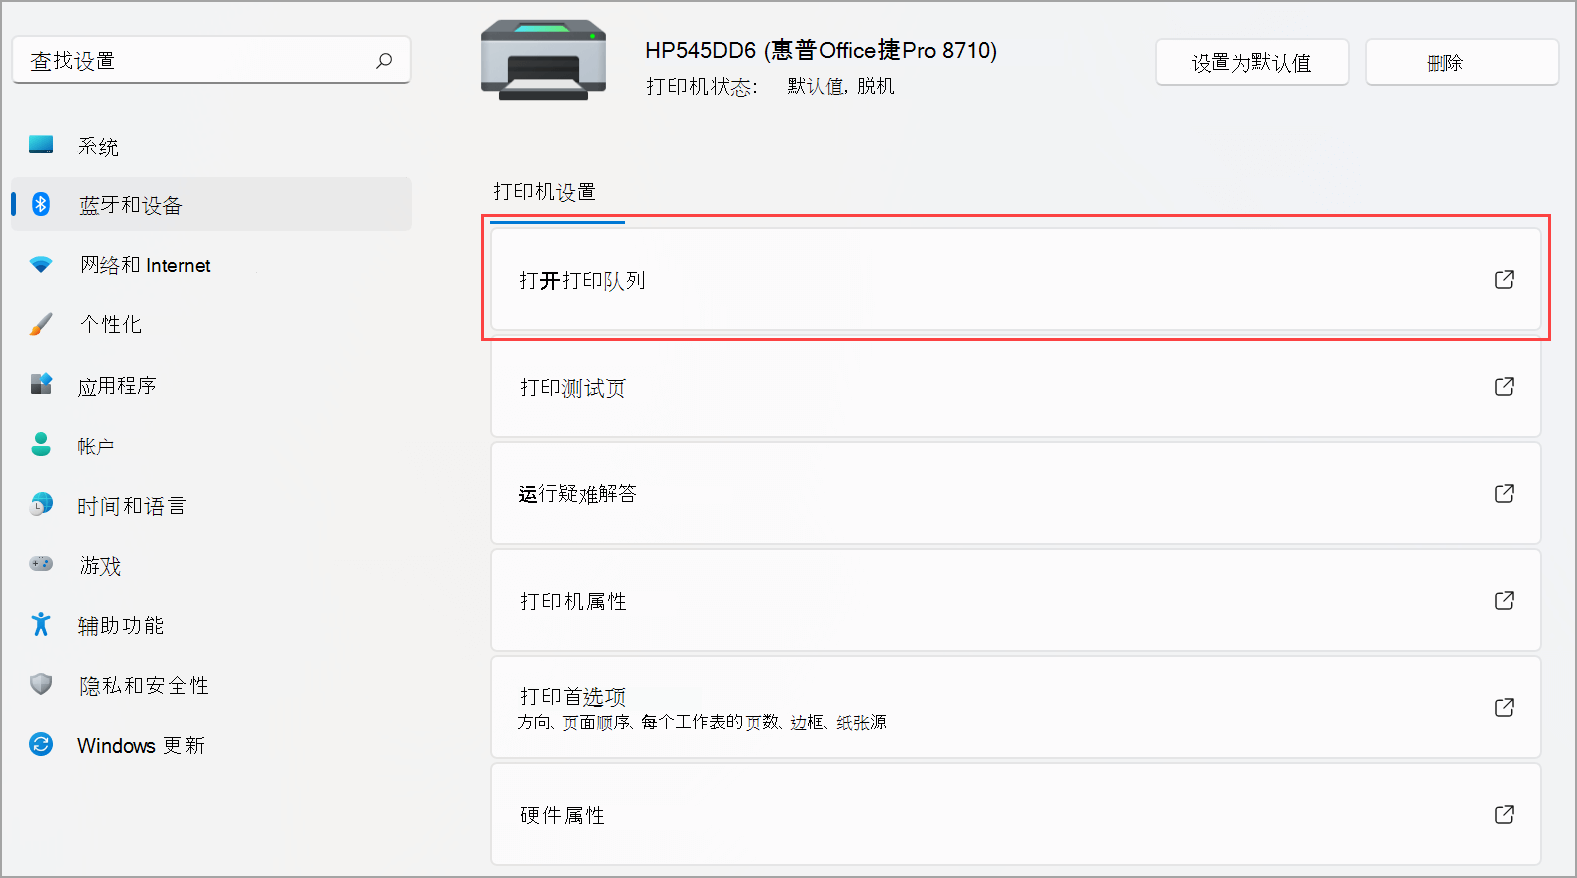Click the Wi-Fi network icon
Screen dimensions: 1577x878
point(41,264)
